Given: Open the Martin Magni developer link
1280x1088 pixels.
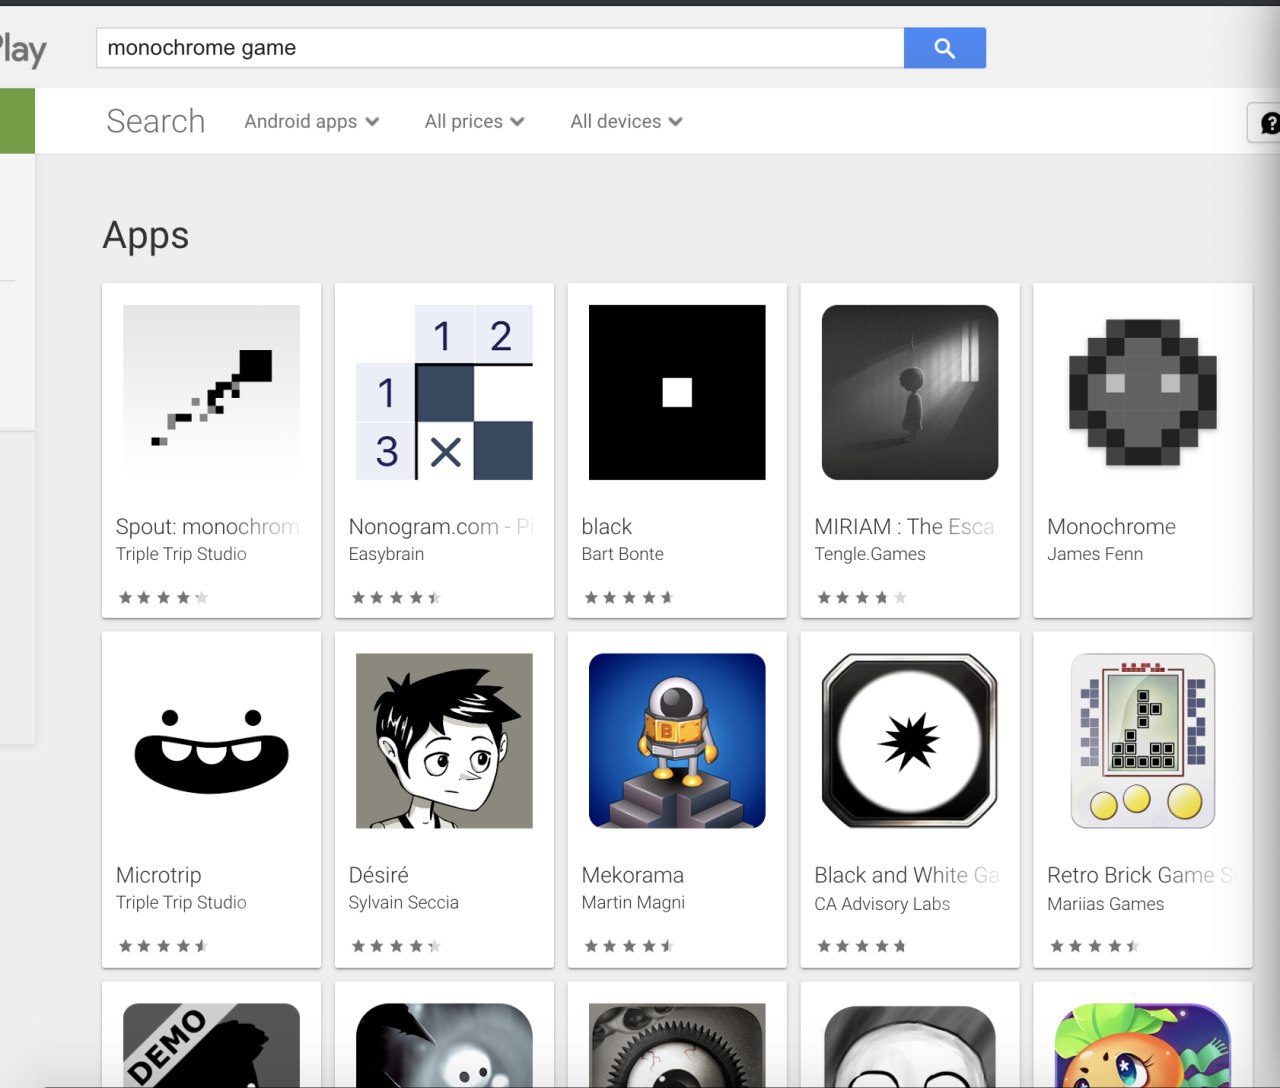Looking at the screenshot, I should click(x=633, y=902).
